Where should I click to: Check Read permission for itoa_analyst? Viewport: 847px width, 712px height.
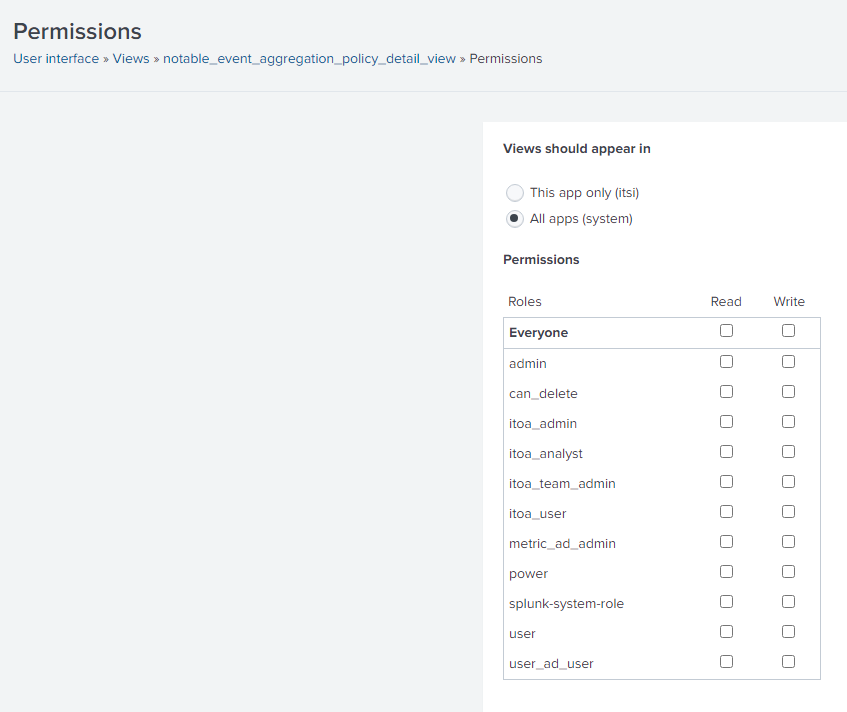point(725,451)
